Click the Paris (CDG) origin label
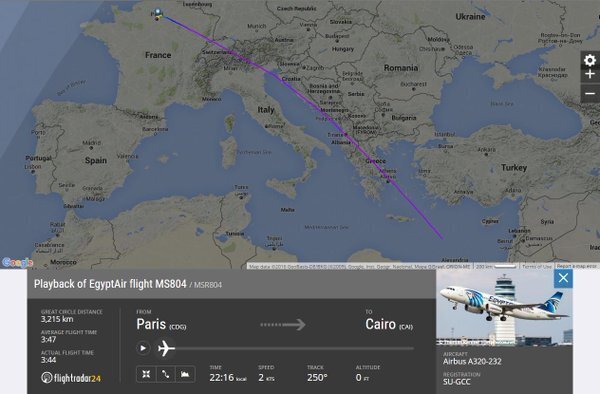This screenshot has width=600, height=394. point(161,324)
